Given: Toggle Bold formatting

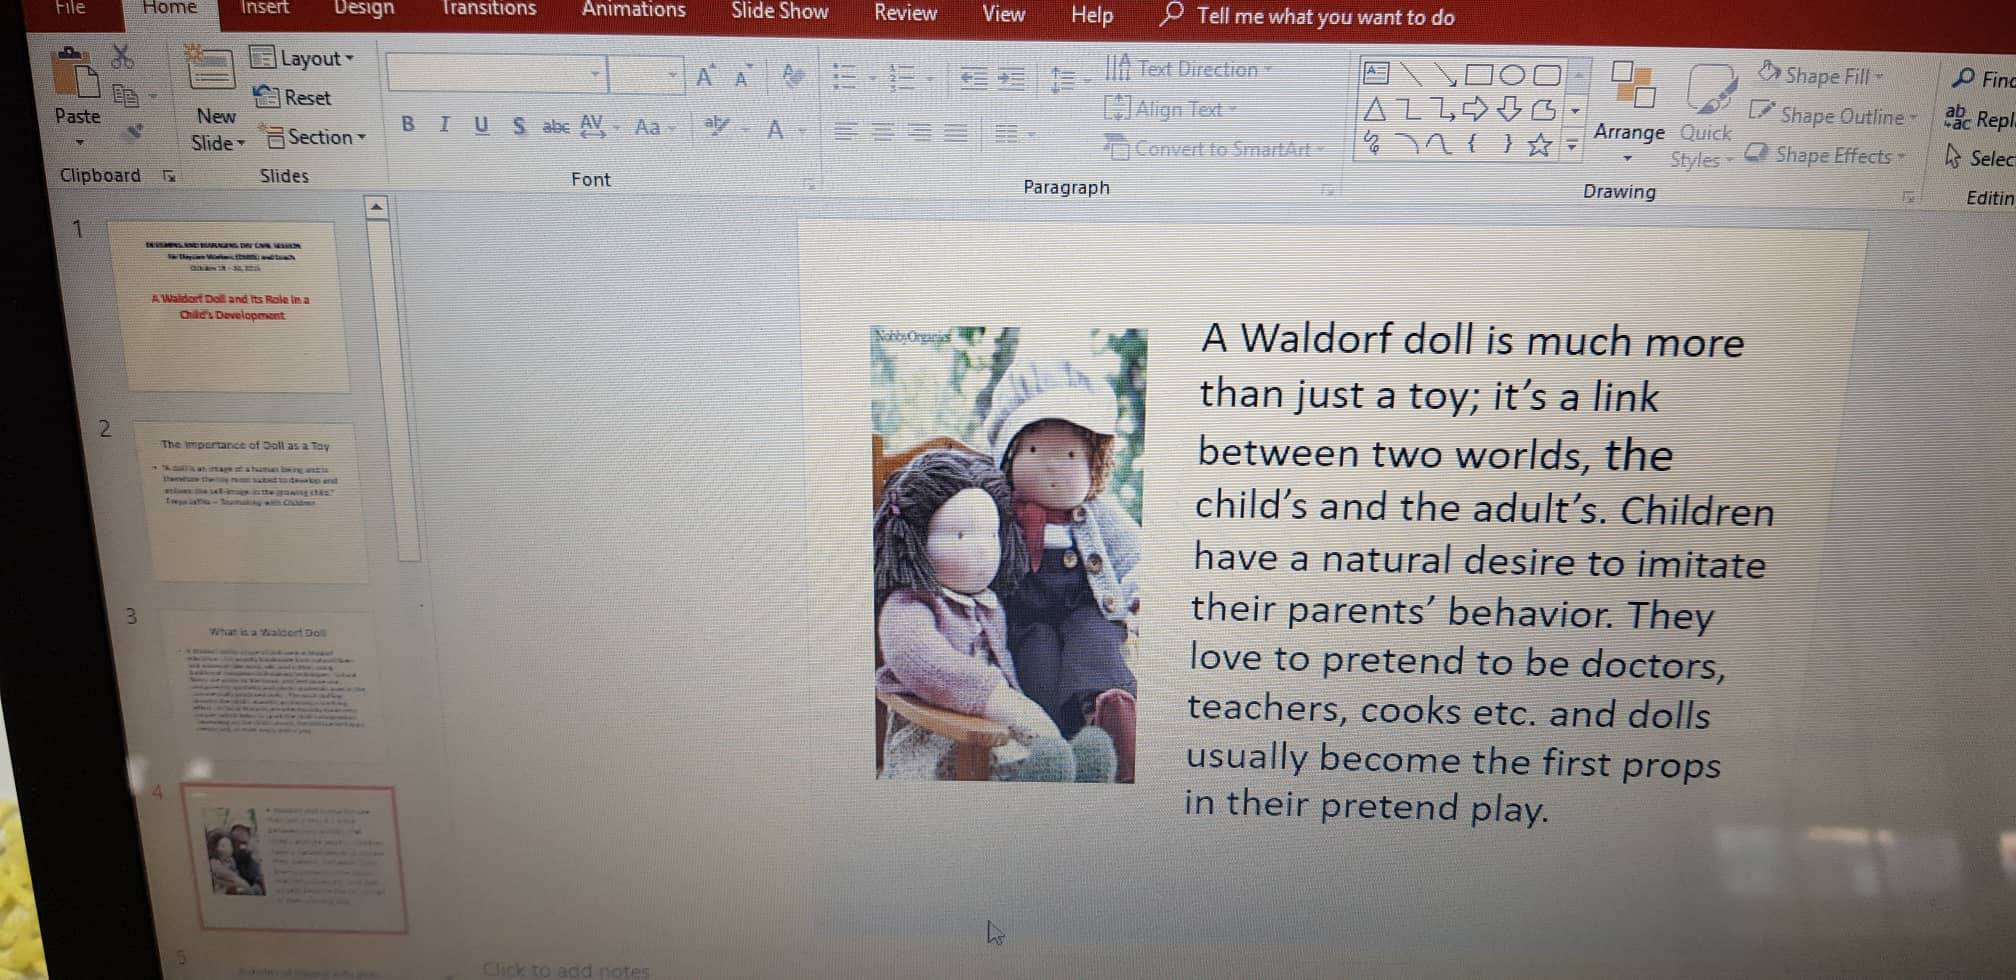Looking at the screenshot, I should coord(408,125).
